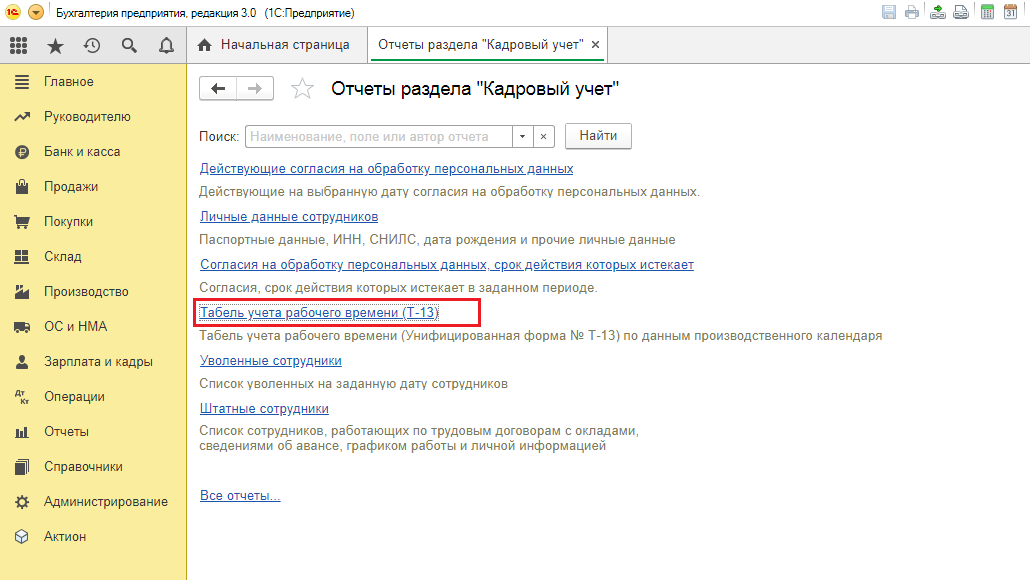Click the upload arrow icon in title bar
The image size is (1030, 580).
[x=938, y=12]
